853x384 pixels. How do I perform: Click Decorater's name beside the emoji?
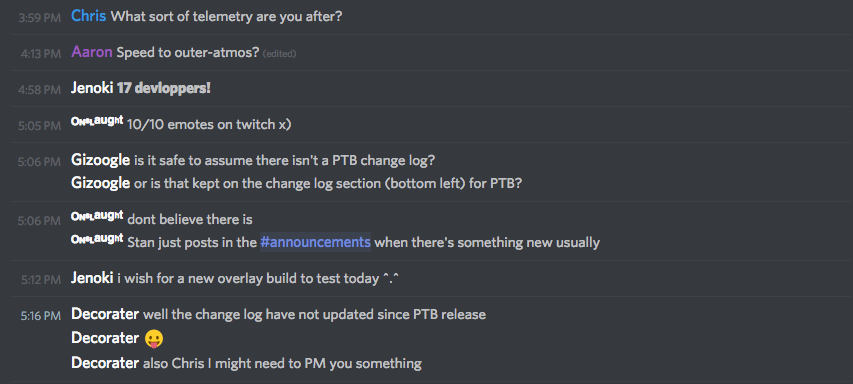coord(105,338)
